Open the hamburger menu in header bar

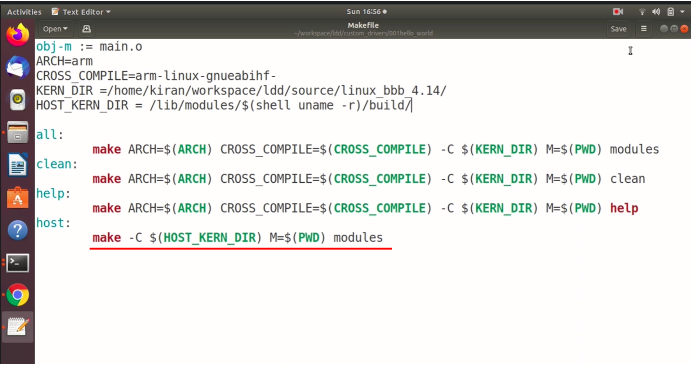coord(643,29)
